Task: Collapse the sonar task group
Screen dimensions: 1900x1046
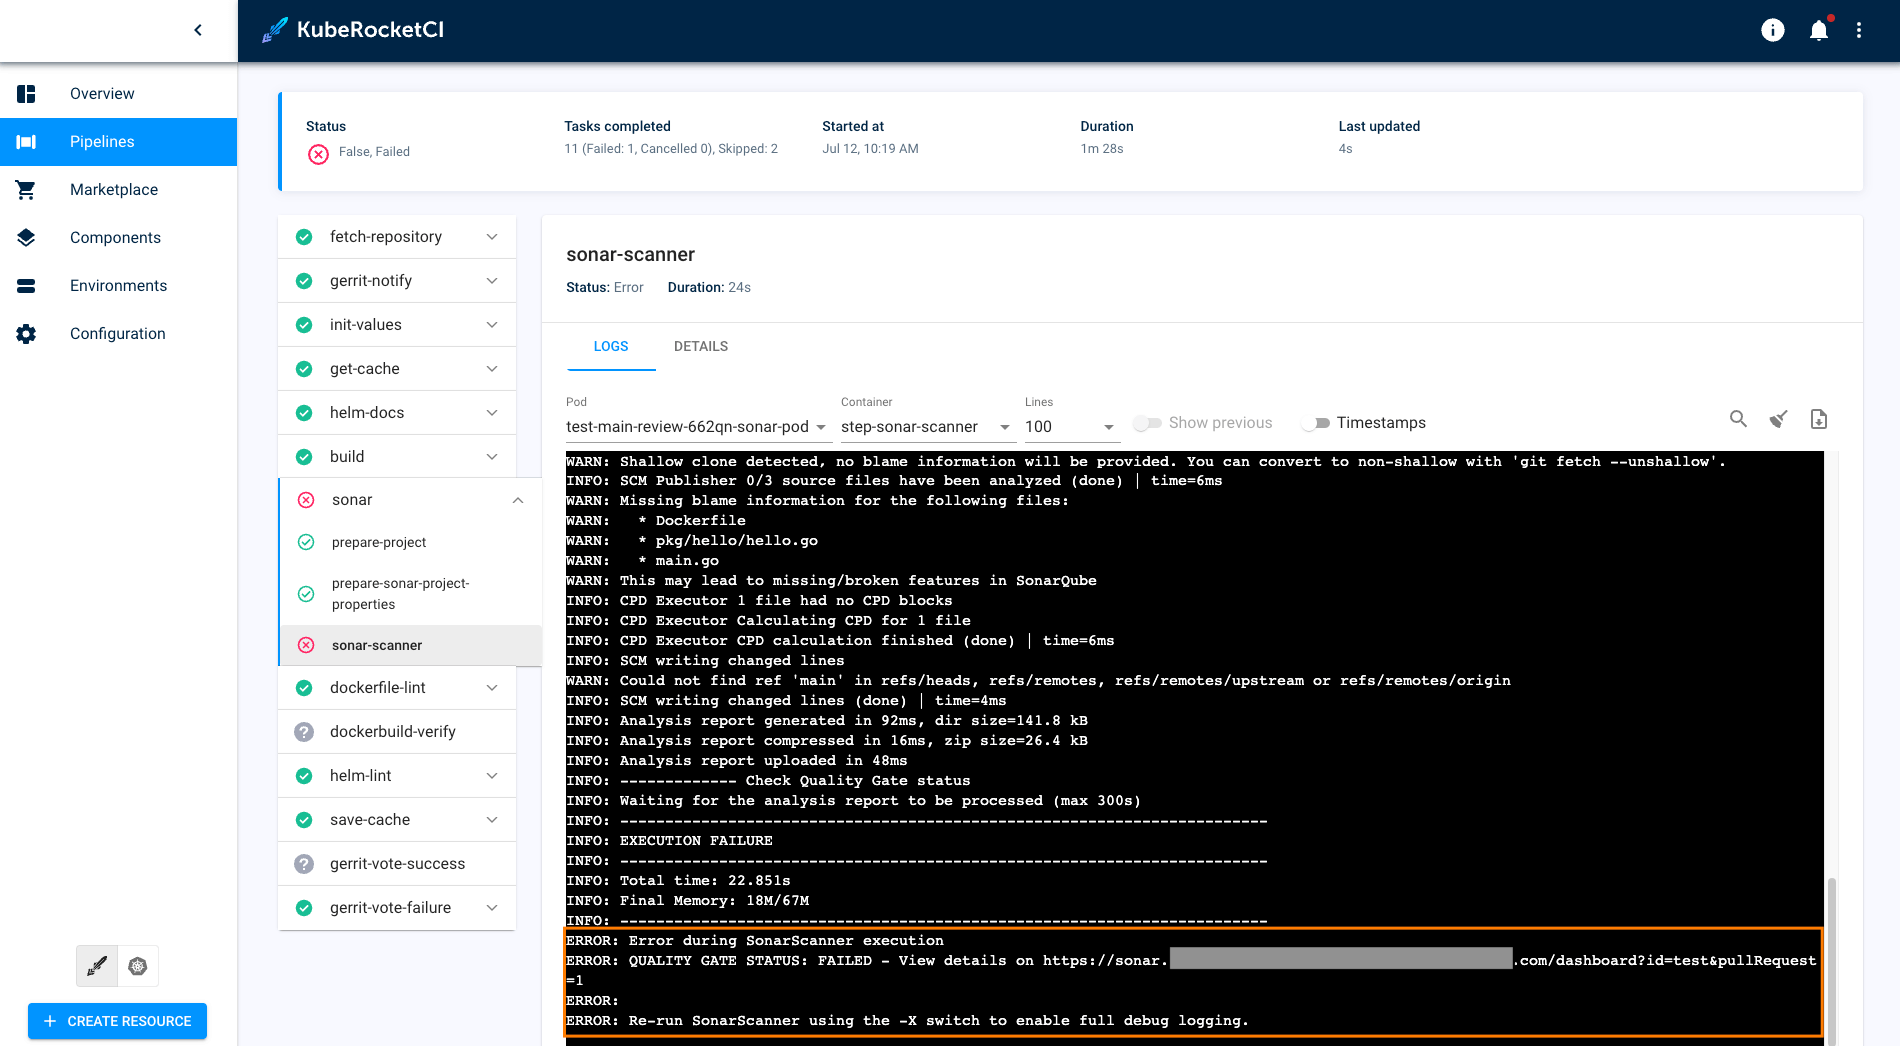Action: click(x=518, y=500)
